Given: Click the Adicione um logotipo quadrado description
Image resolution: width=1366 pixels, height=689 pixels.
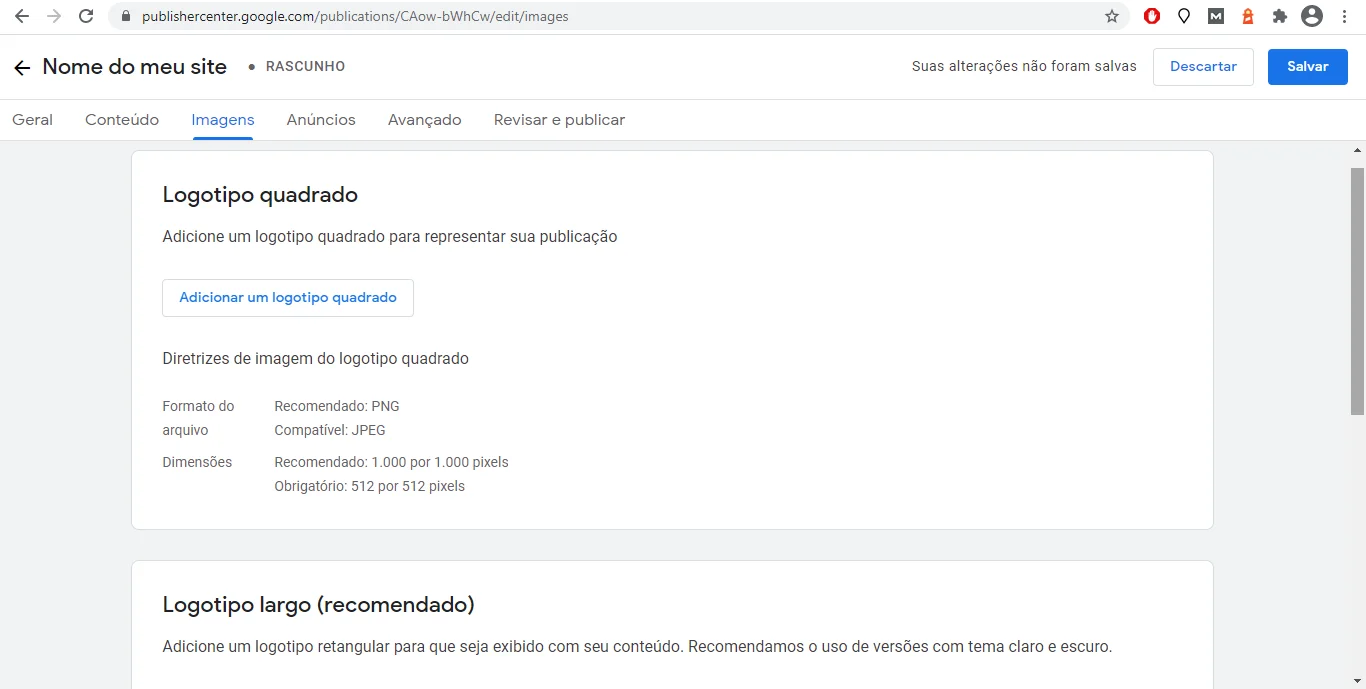Looking at the screenshot, I should point(390,237).
